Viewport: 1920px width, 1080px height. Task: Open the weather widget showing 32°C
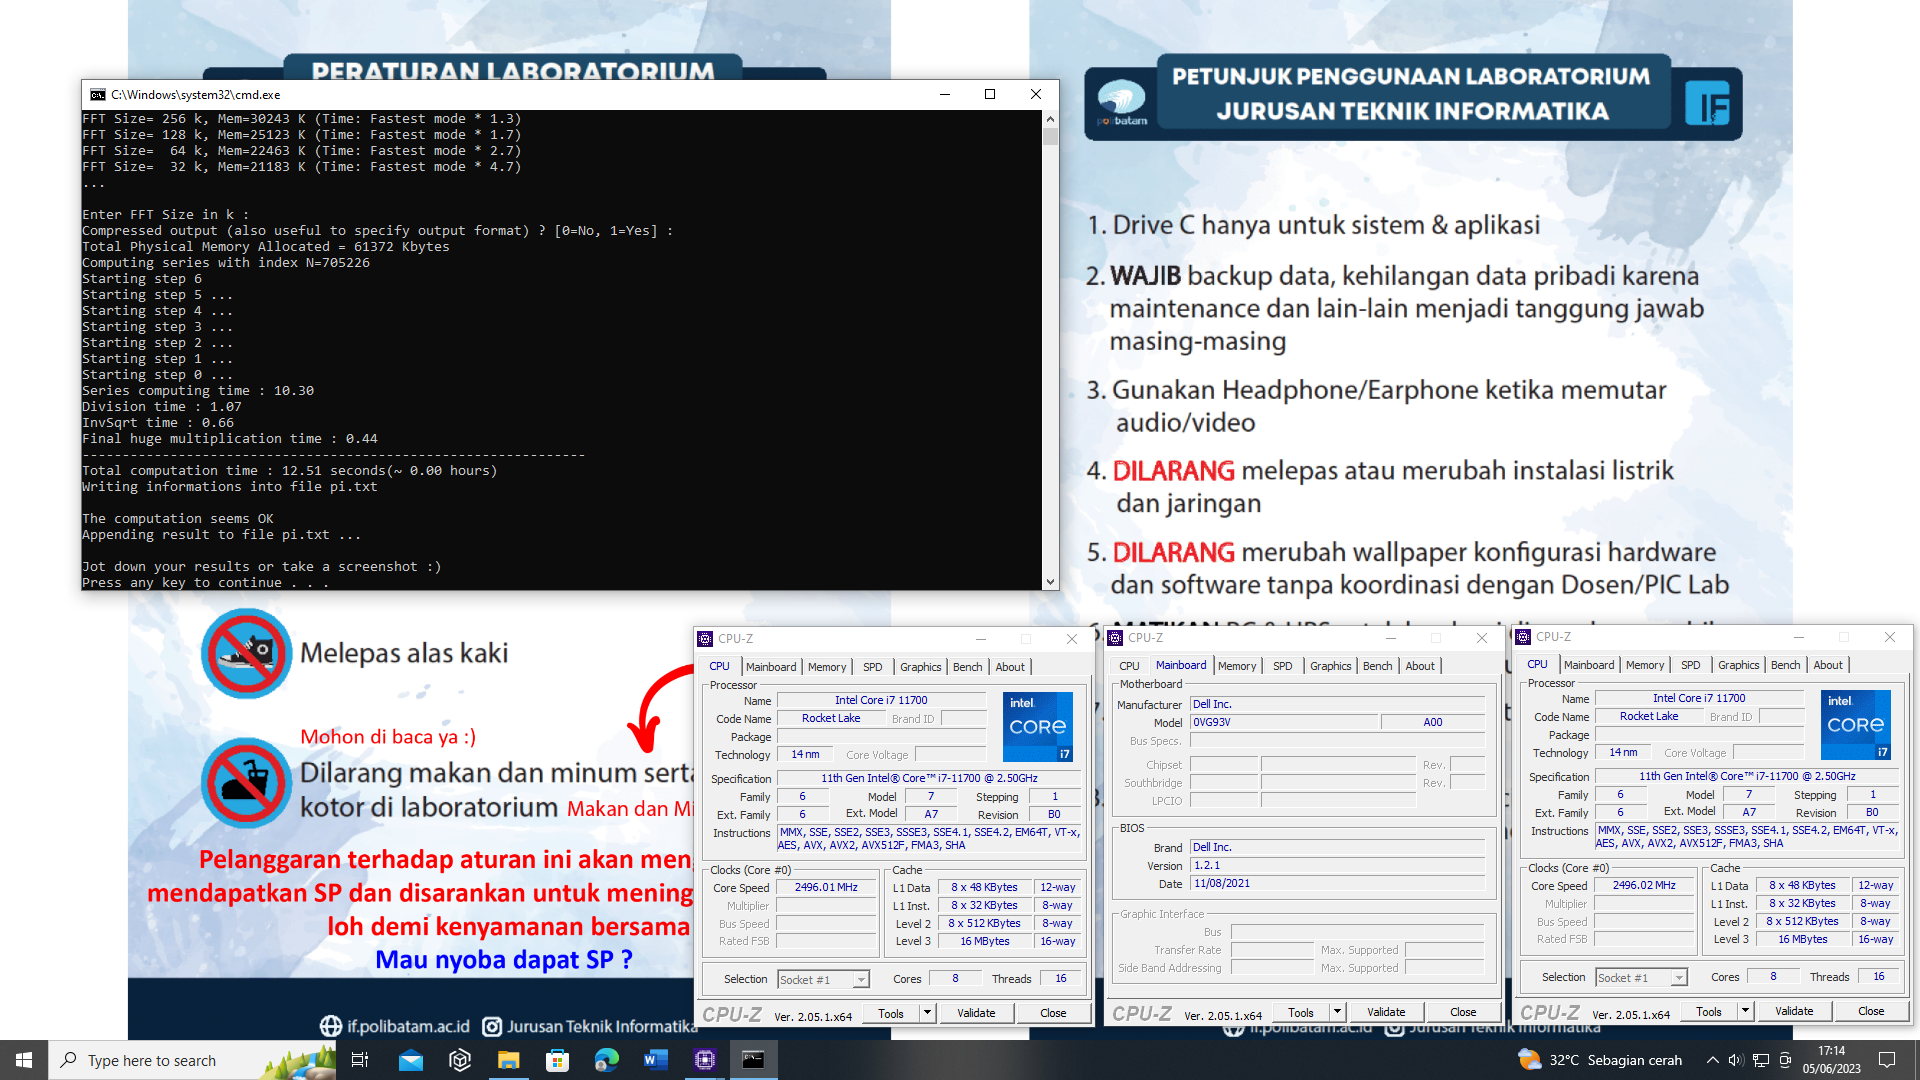1600,1060
